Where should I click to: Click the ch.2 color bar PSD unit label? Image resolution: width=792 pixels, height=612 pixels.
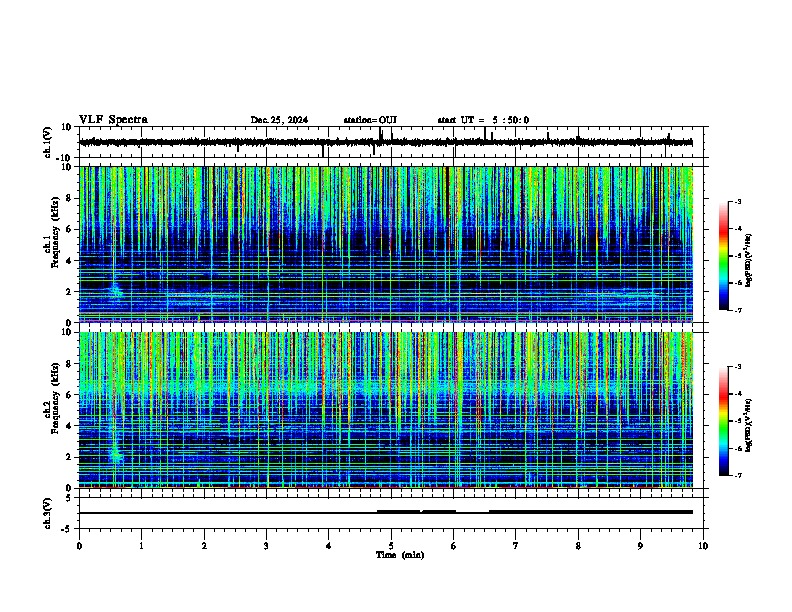coord(749,425)
